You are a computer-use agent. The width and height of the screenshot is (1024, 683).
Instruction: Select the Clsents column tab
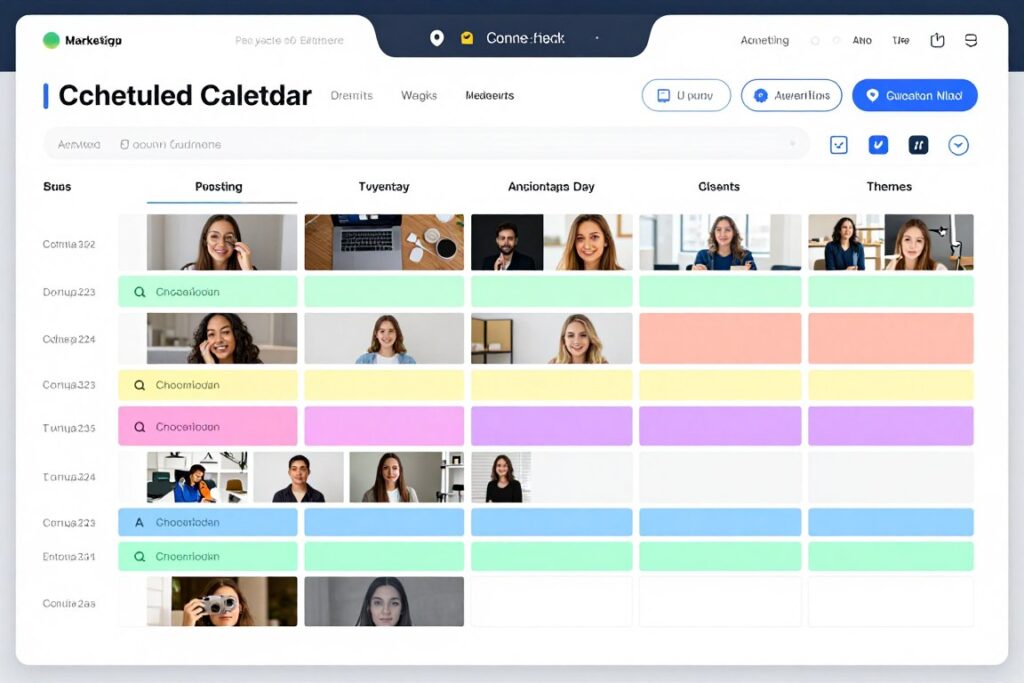point(719,187)
